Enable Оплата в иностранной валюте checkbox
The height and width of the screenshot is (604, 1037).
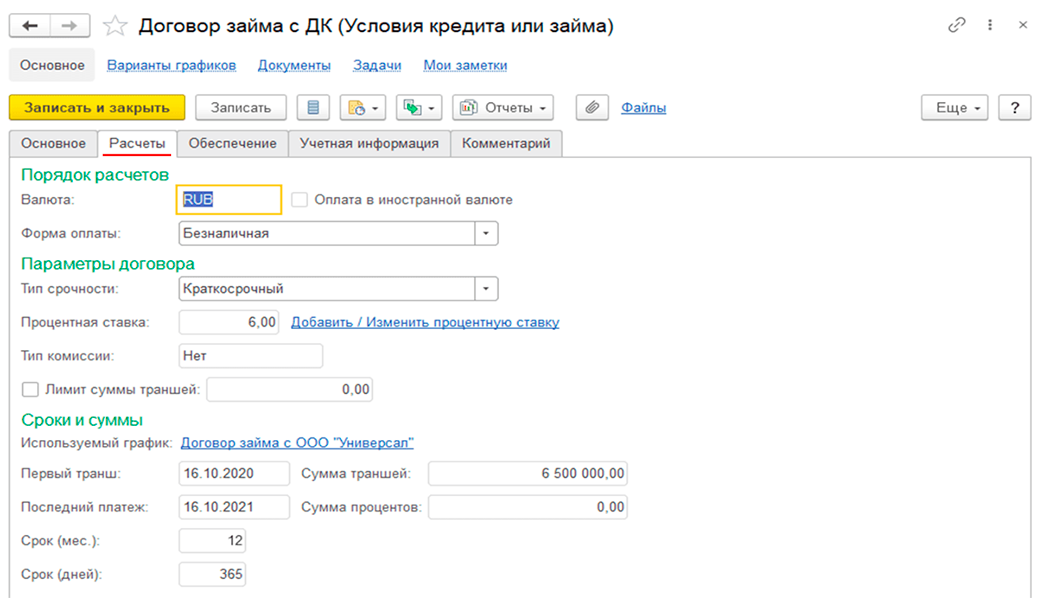coord(300,200)
